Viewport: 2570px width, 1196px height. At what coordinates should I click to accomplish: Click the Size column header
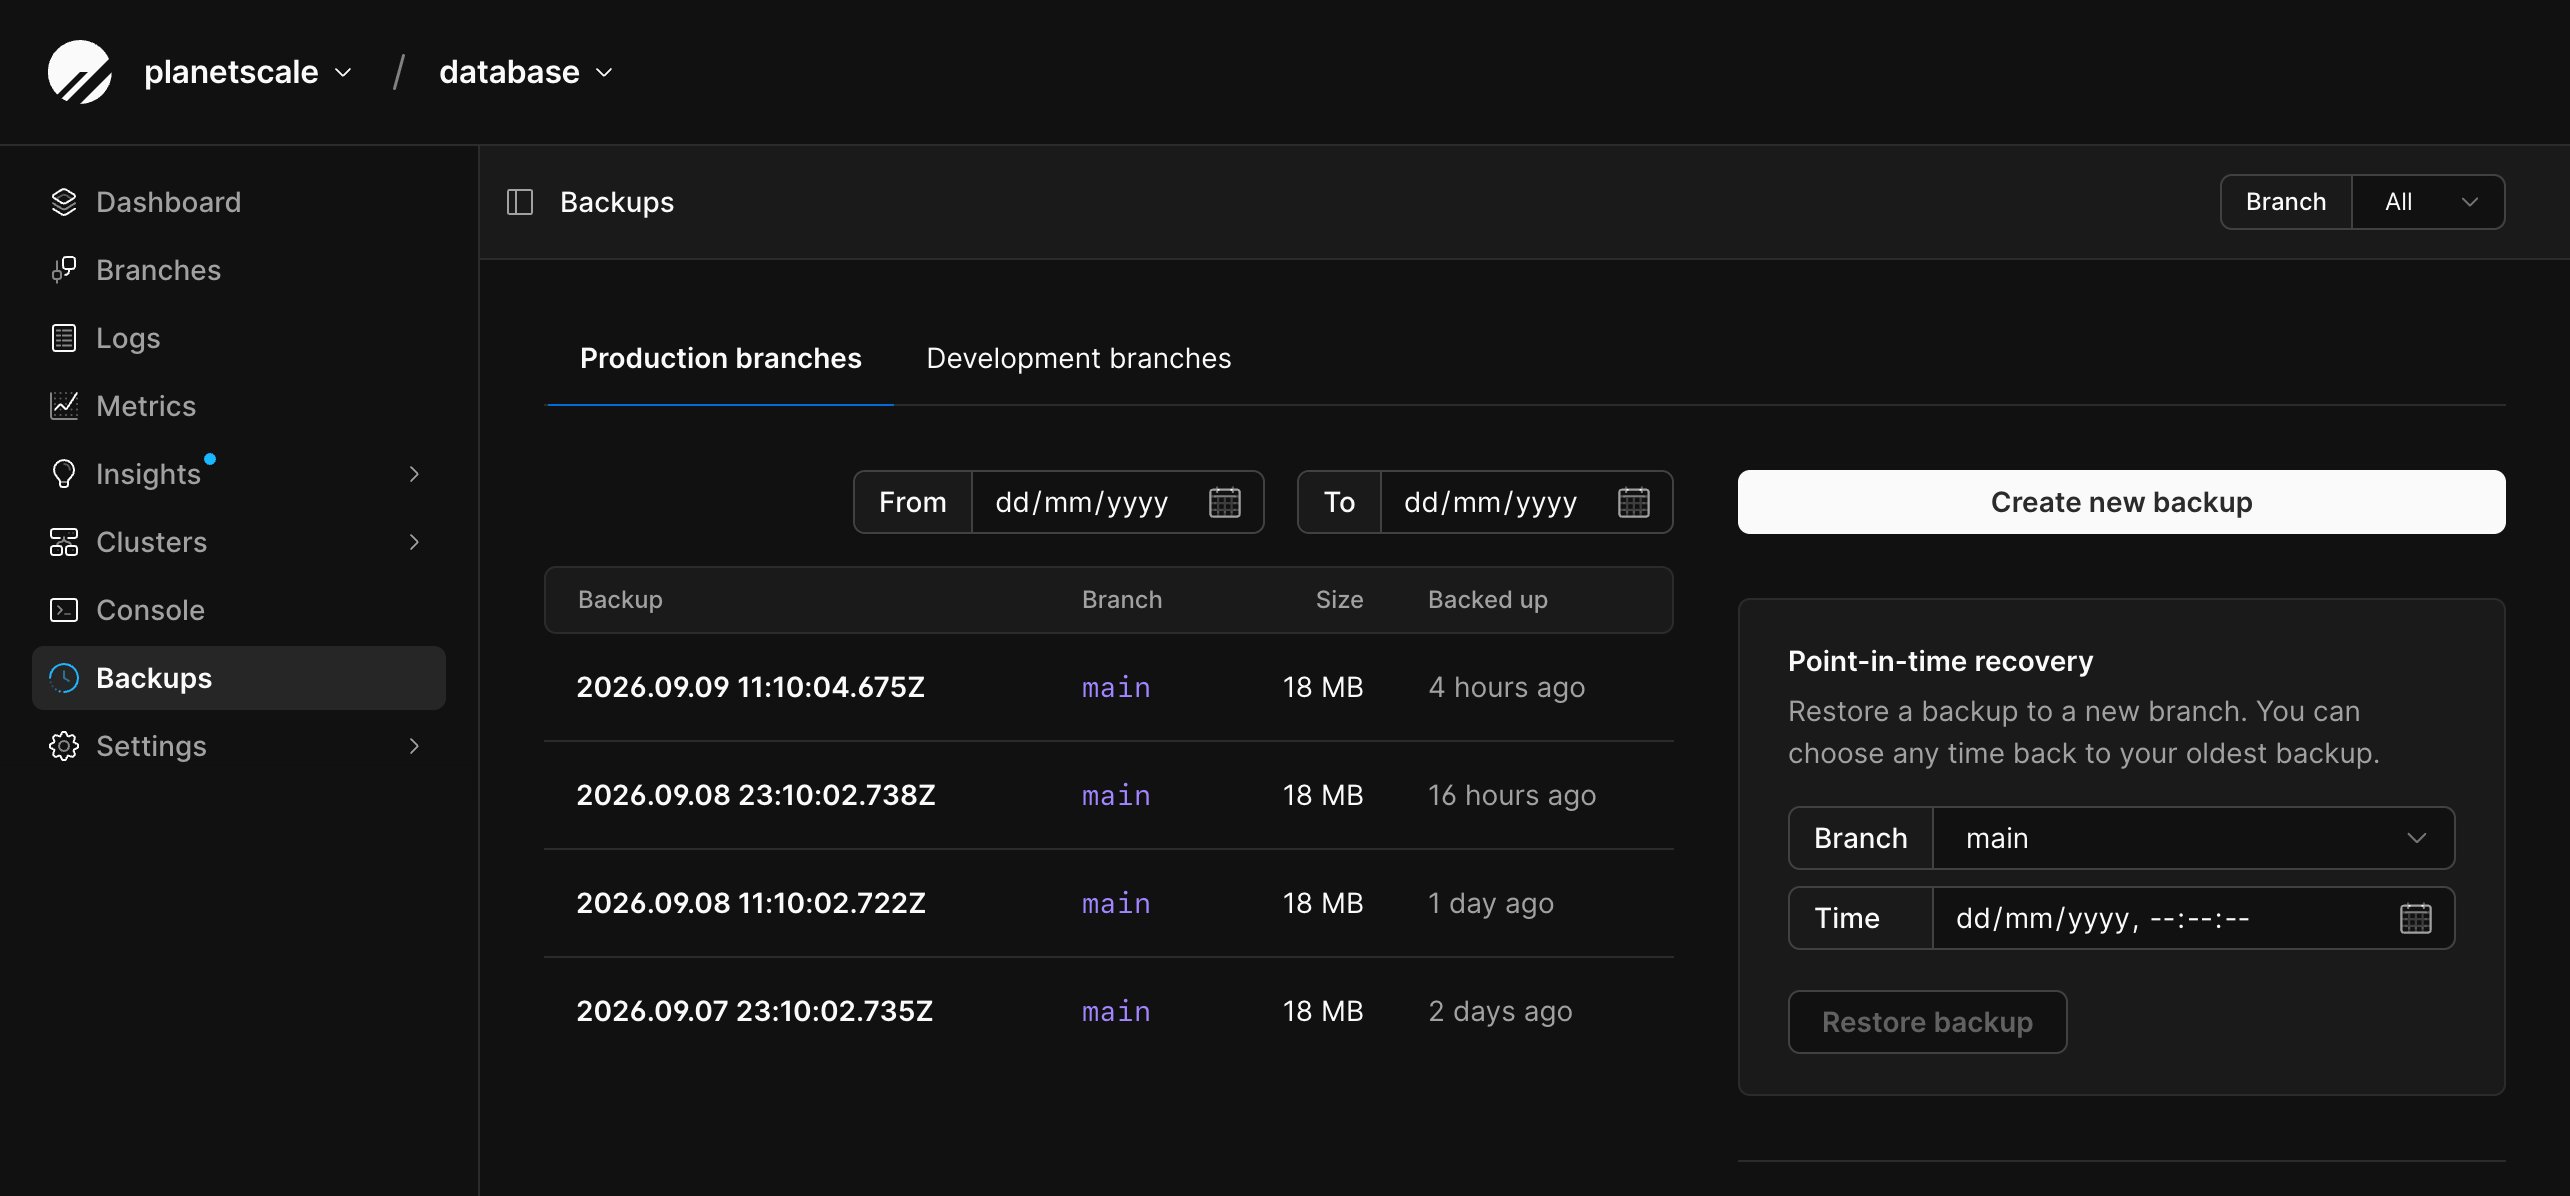point(1339,599)
